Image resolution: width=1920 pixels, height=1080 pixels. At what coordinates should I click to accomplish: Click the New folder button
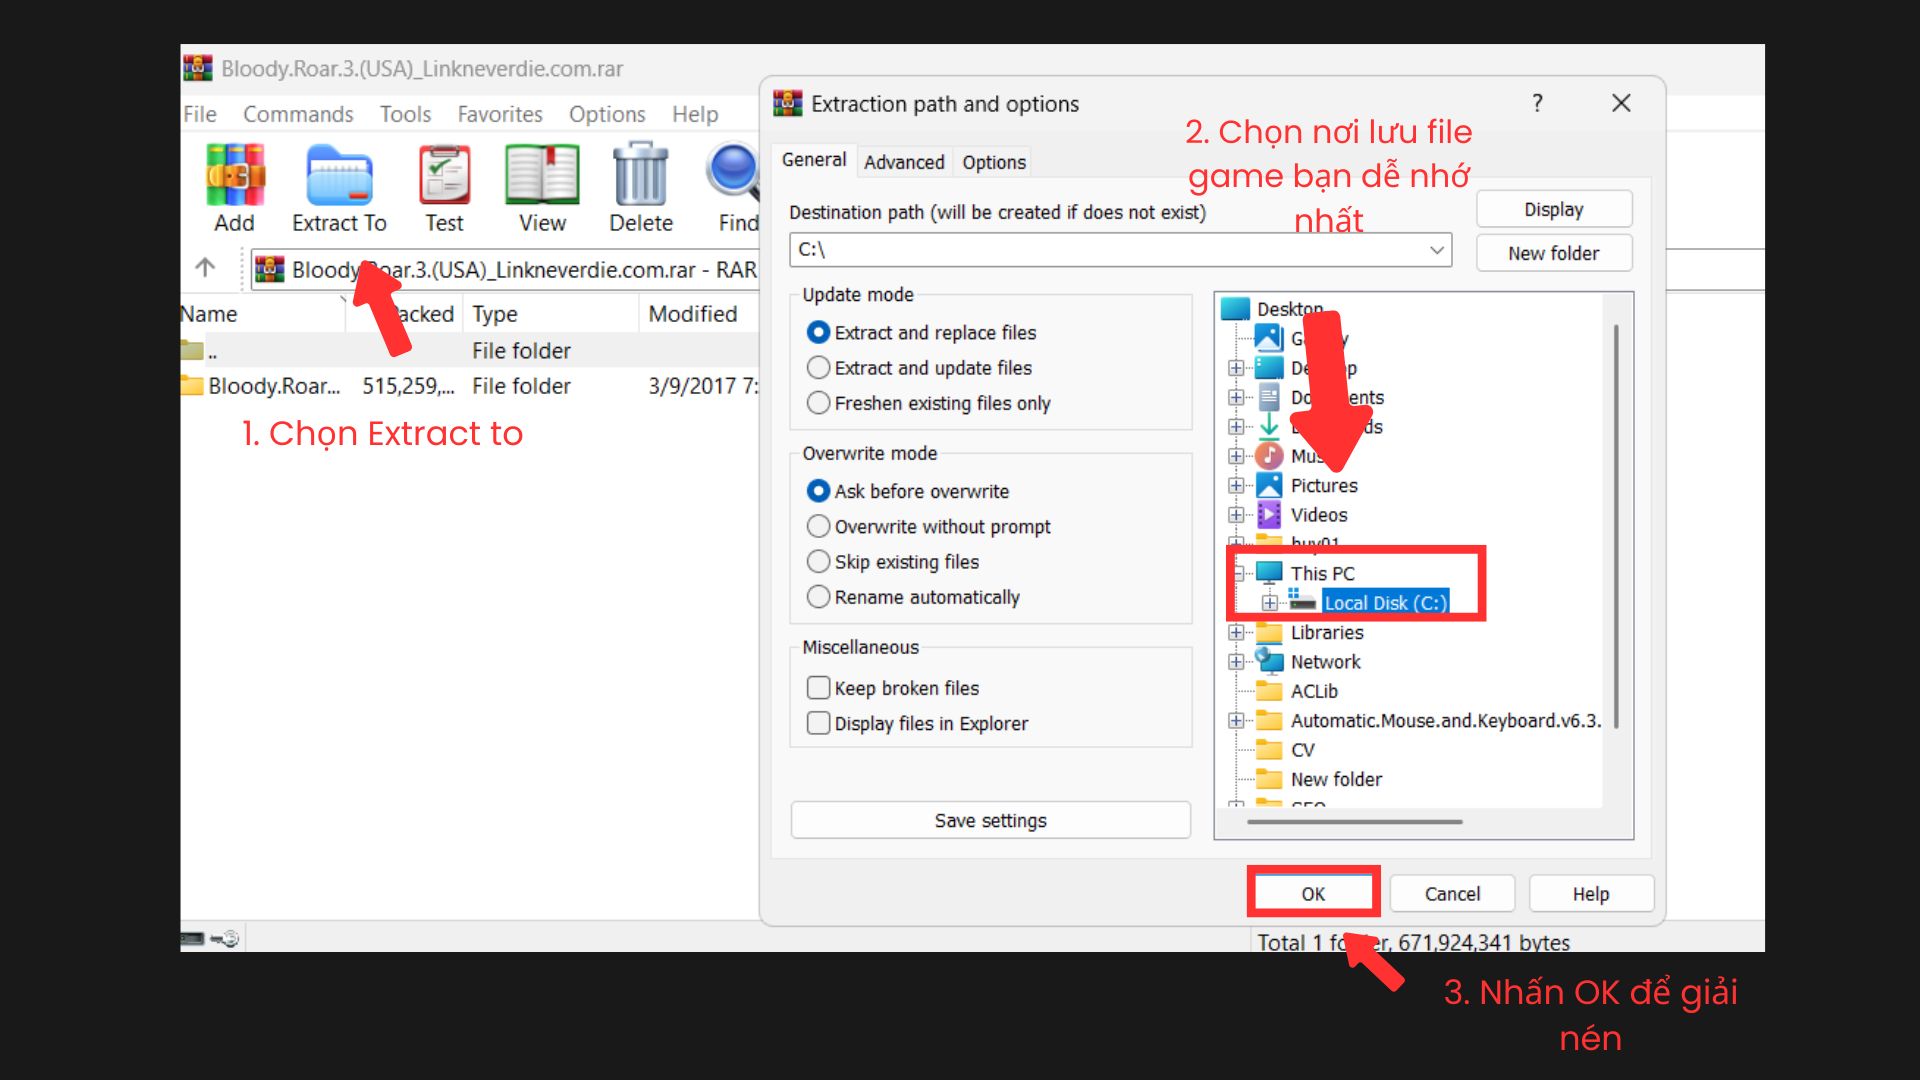pos(1554,253)
